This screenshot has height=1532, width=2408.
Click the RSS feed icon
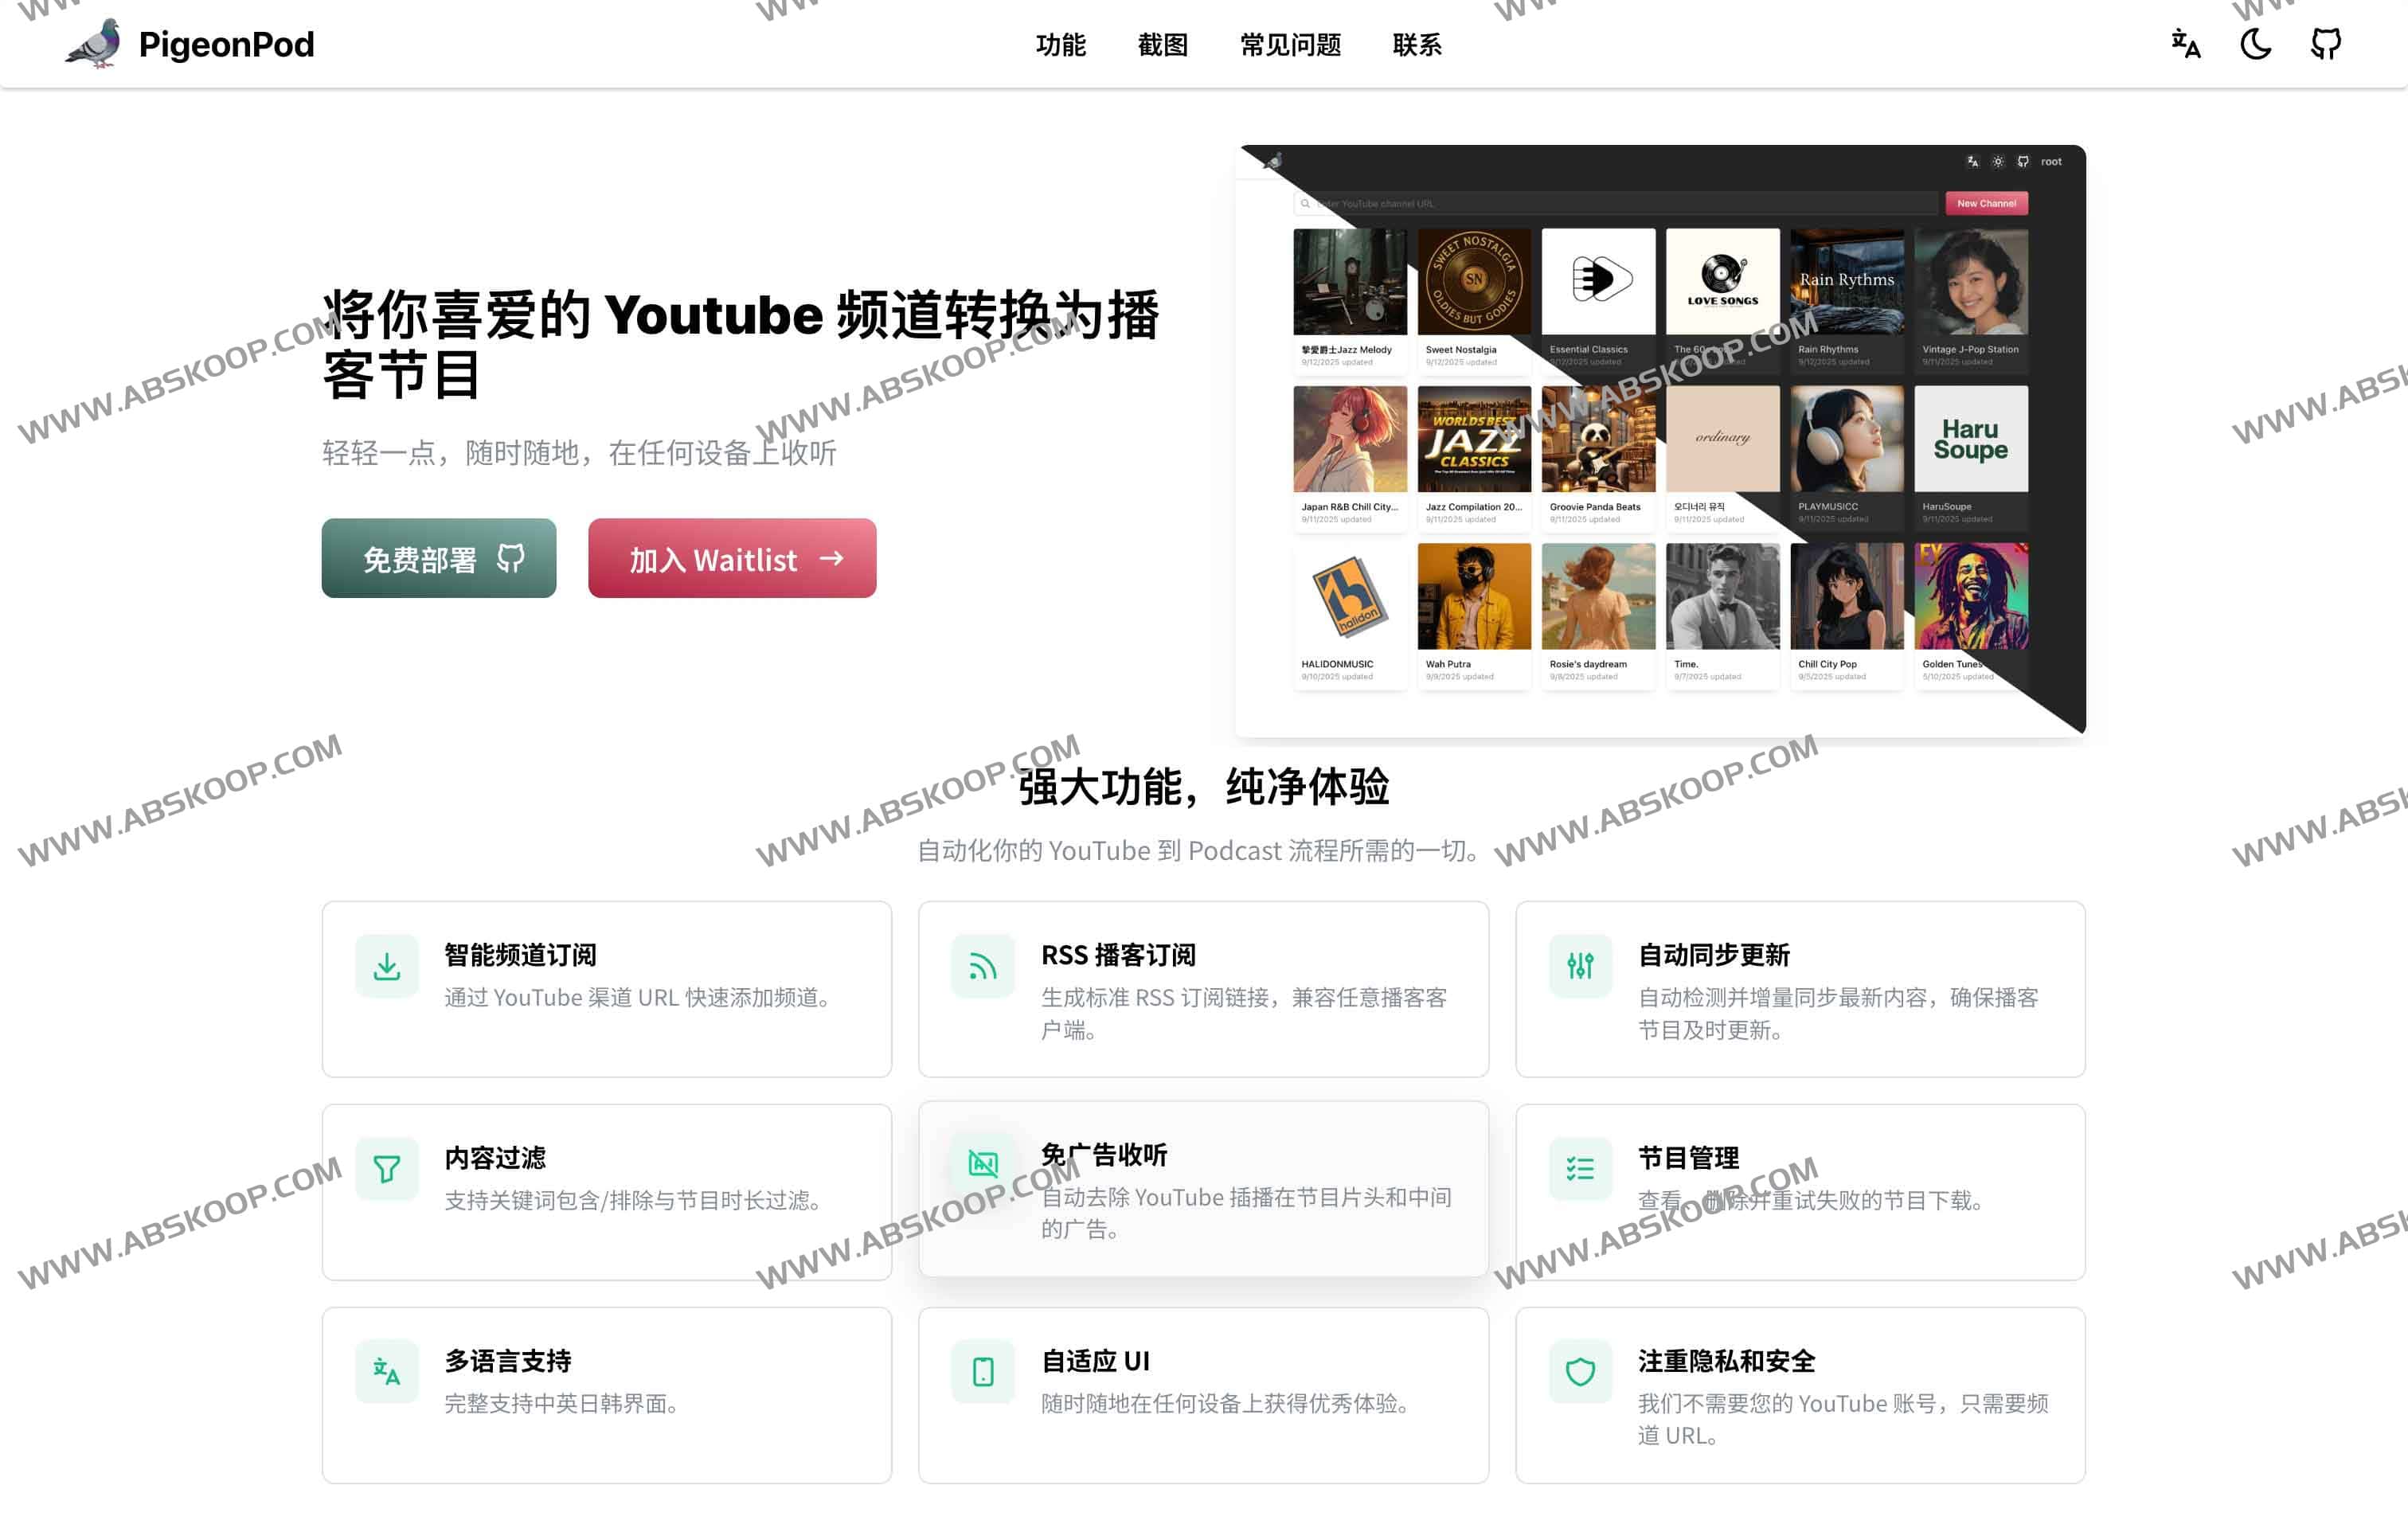(983, 967)
